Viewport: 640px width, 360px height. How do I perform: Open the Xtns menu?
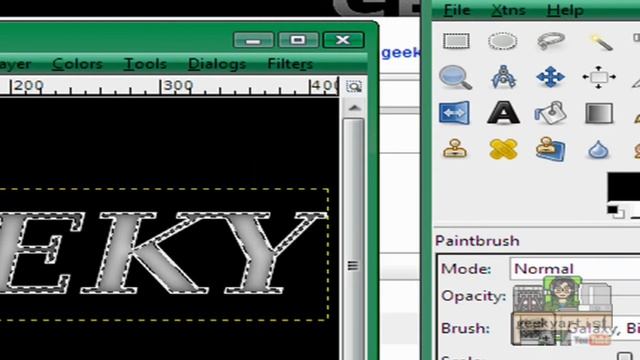[x=508, y=10]
